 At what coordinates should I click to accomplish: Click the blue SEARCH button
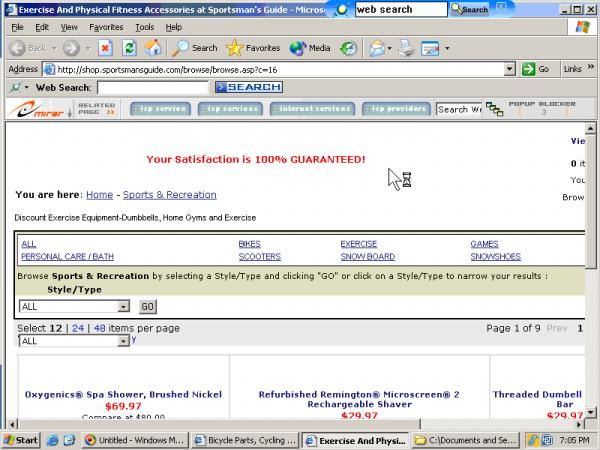pos(249,87)
